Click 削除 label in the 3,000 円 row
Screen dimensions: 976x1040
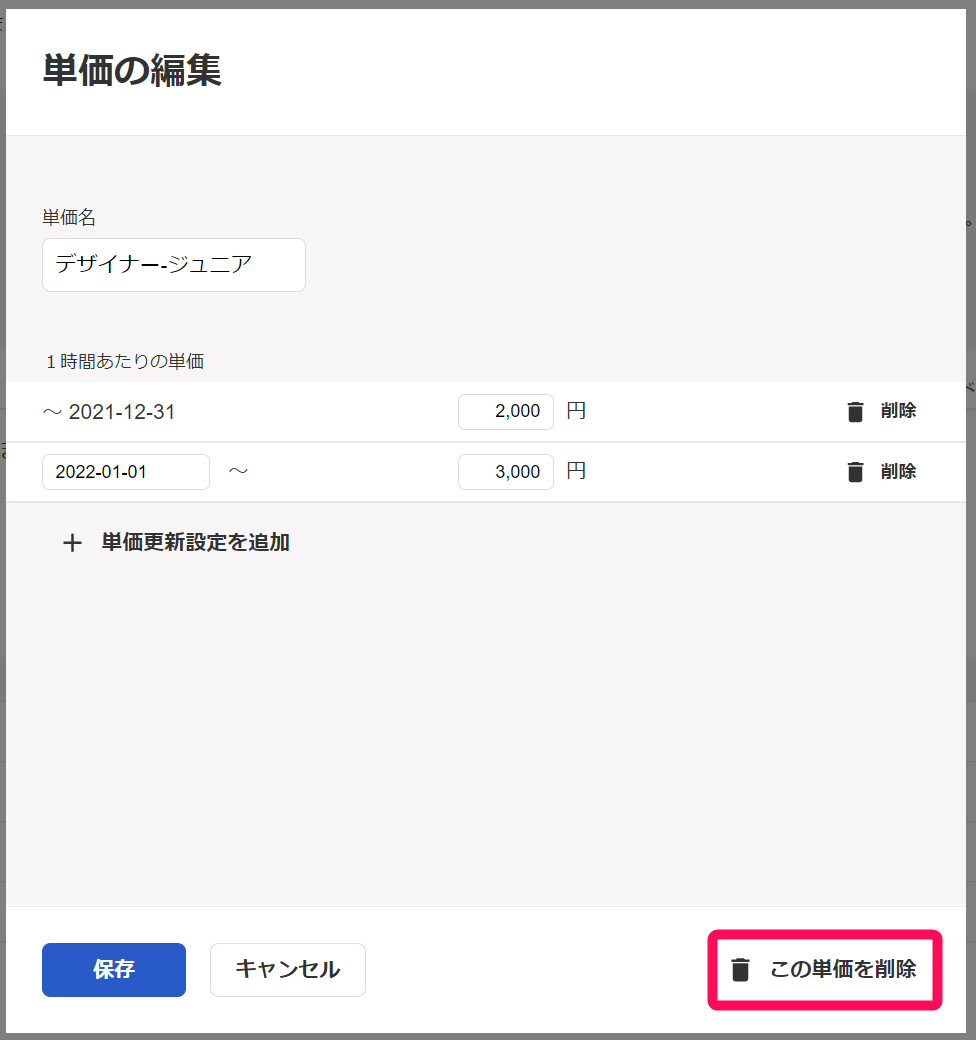pyautogui.click(x=898, y=472)
